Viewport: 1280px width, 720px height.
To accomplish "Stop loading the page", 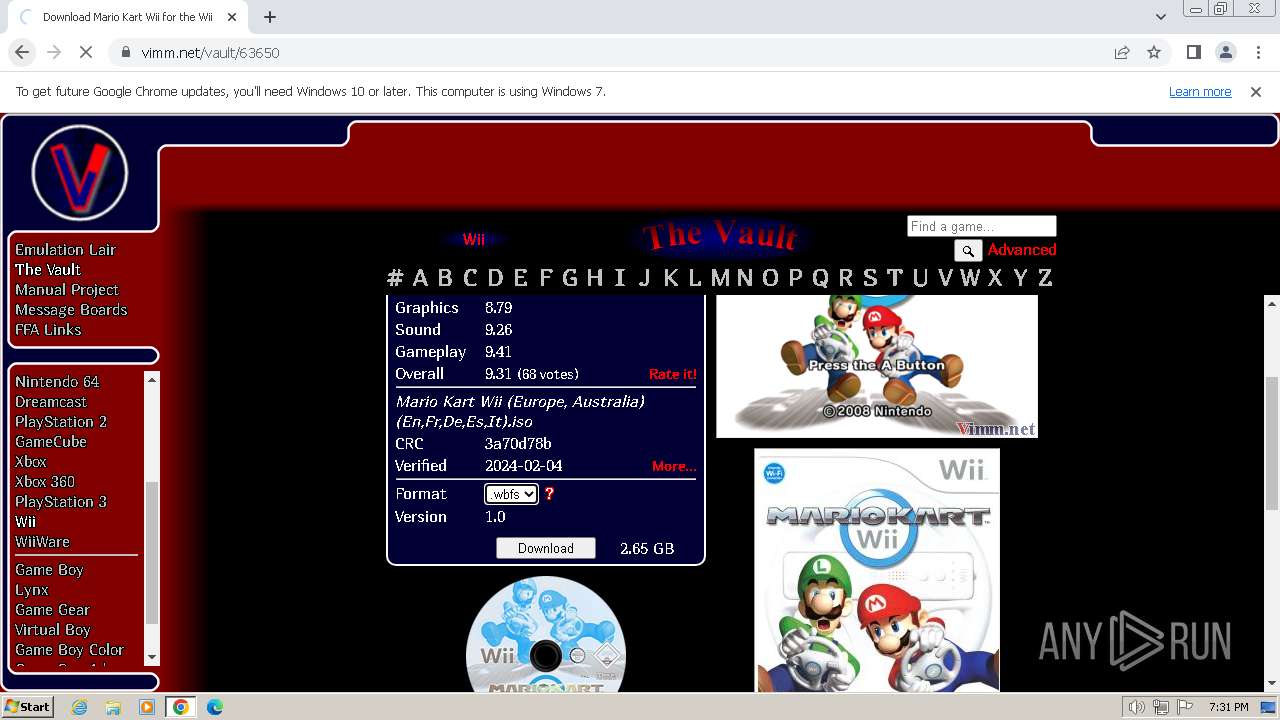I will tap(86, 53).
